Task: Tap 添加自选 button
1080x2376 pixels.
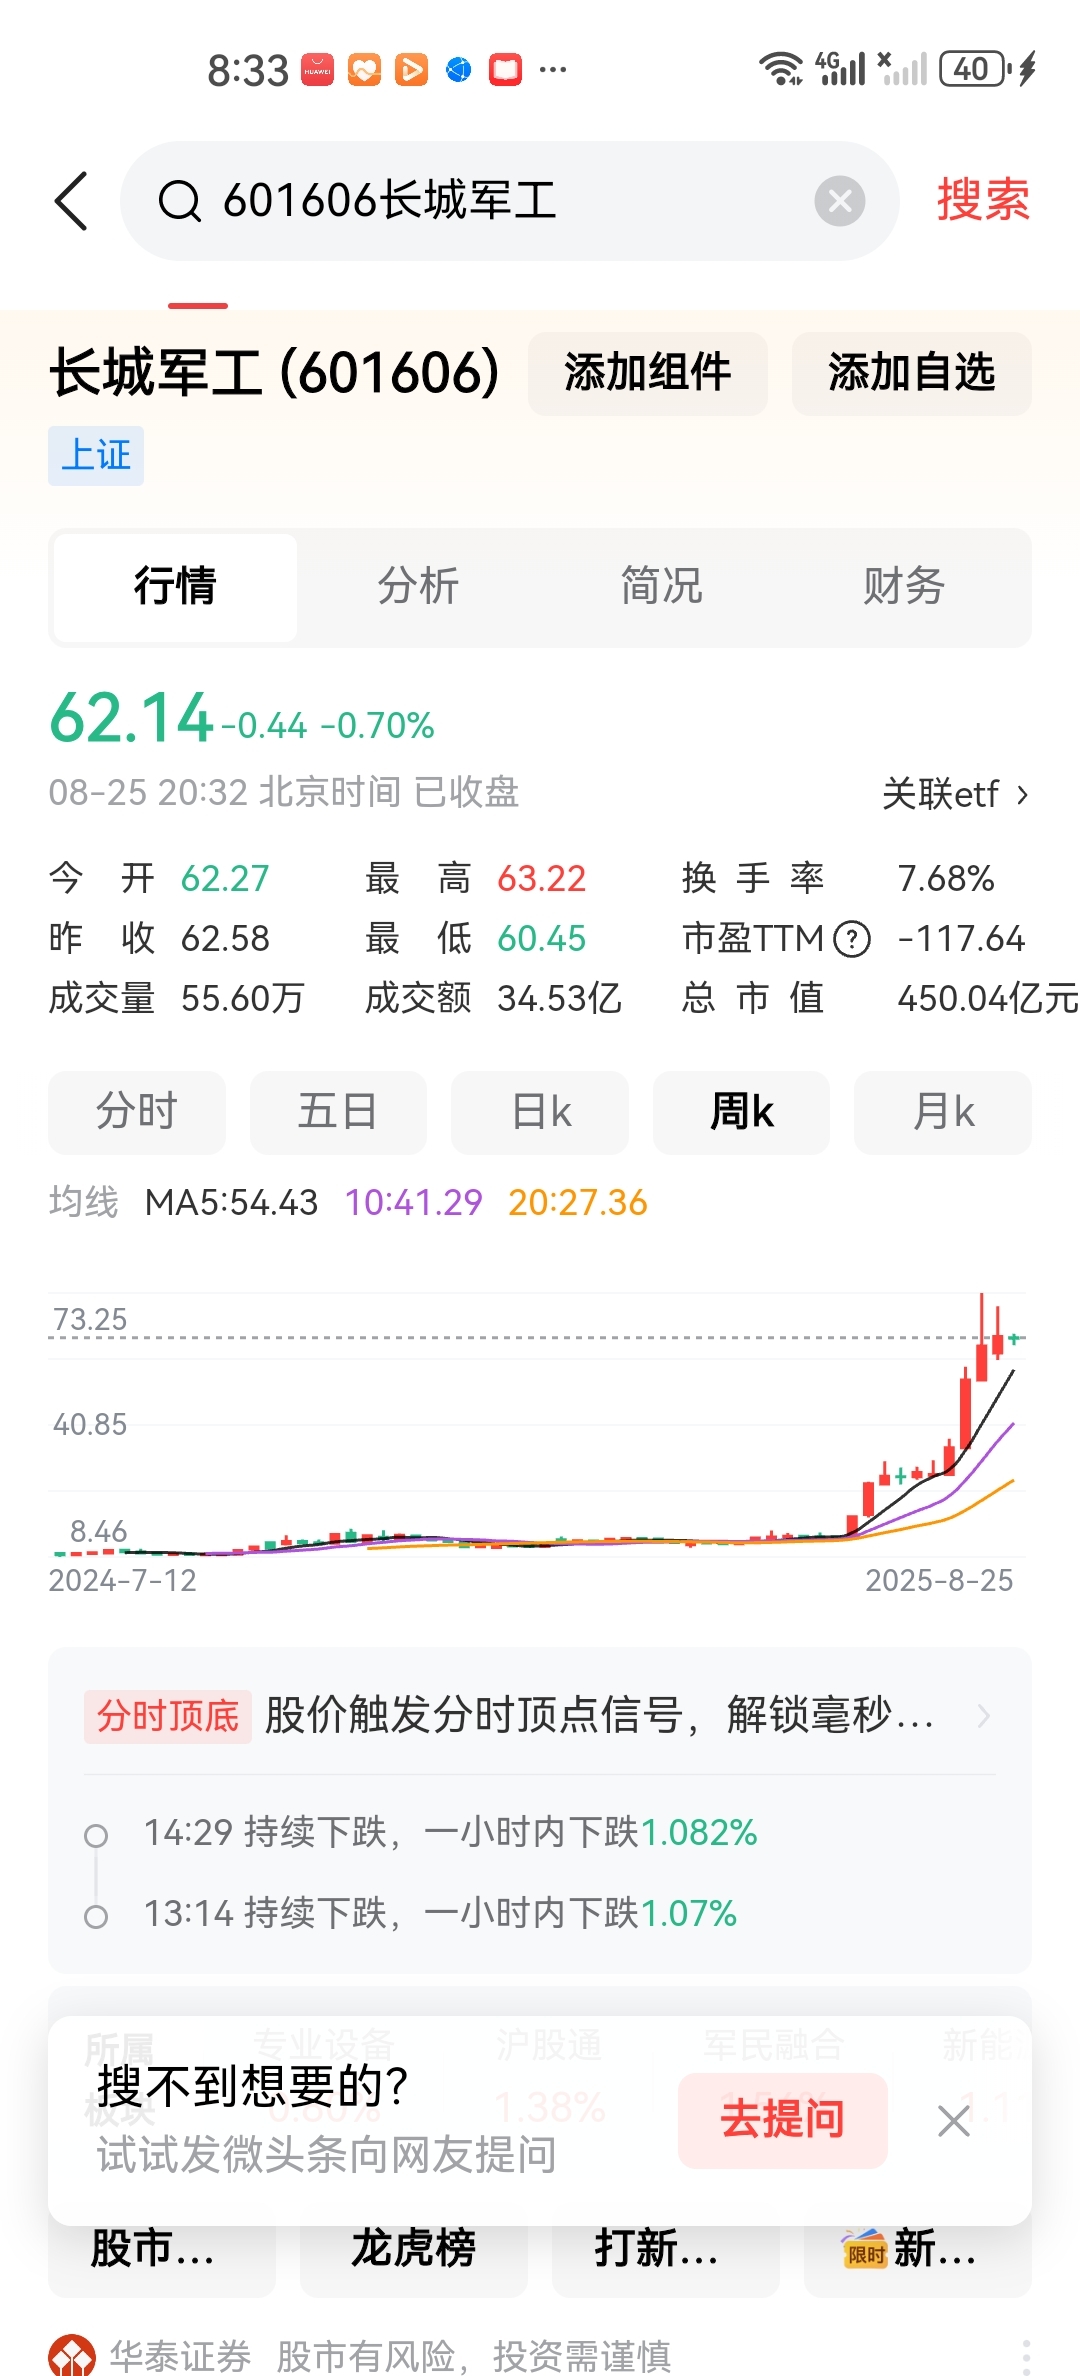Action: tap(912, 373)
